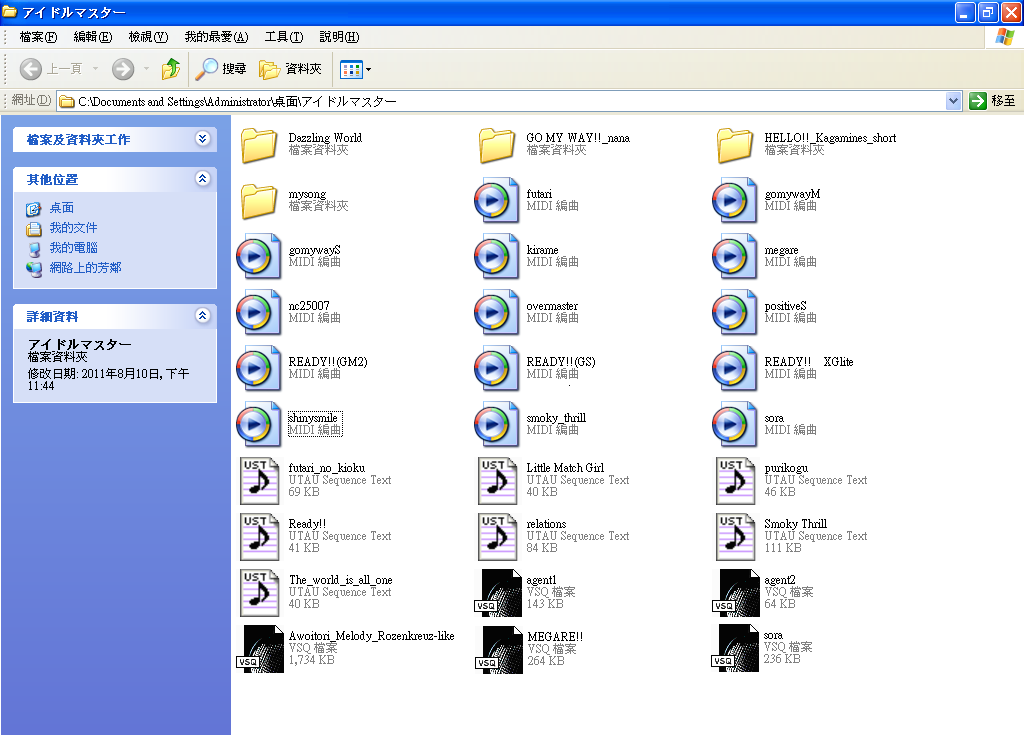Click the shinysmile file name label
The width and height of the screenshot is (1024, 735).
(x=313, y=417)
